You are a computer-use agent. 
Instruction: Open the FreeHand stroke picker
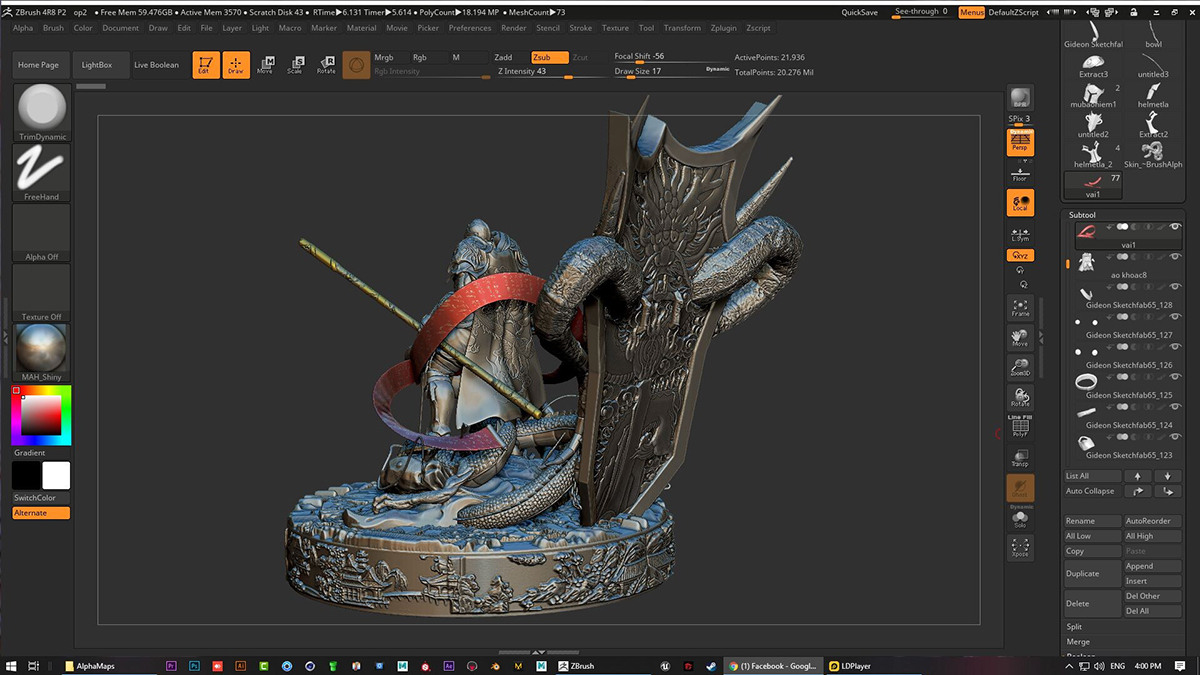coord(42,172)
